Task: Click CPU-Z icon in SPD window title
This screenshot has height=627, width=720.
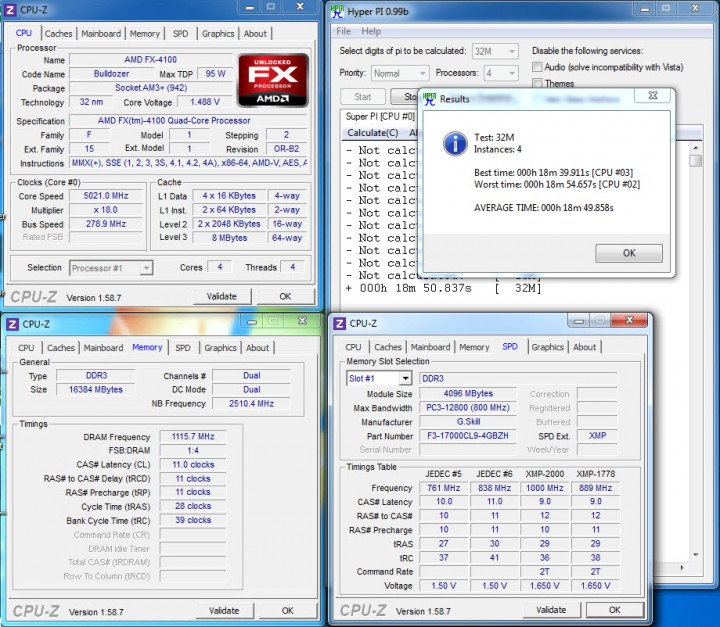Action: click(339, 323)
